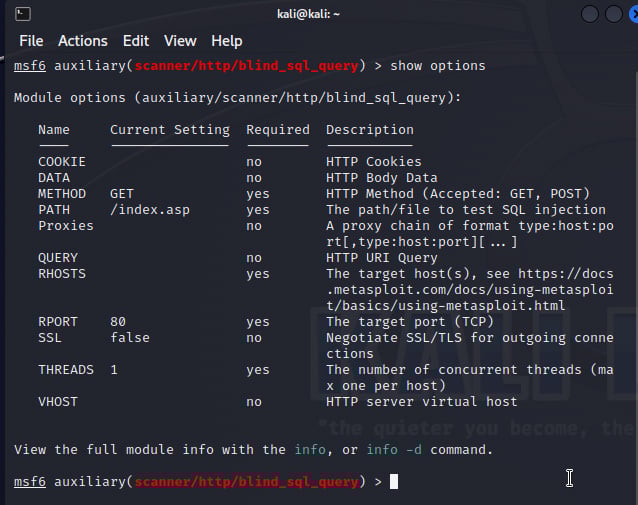
Task: Open the Actions menu
Action: [82, 41]
